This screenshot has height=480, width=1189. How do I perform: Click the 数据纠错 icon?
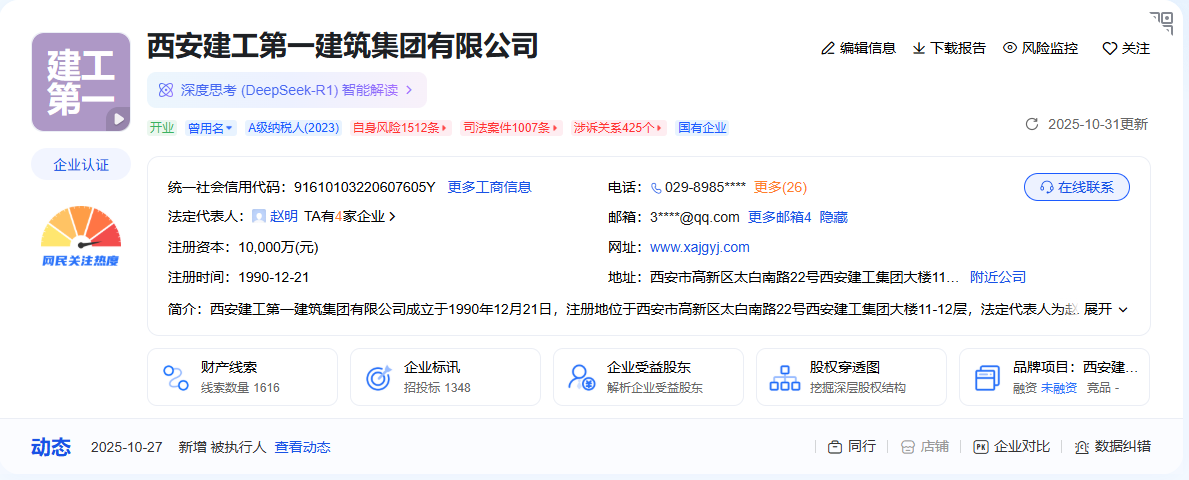(x=1082, y=447)
